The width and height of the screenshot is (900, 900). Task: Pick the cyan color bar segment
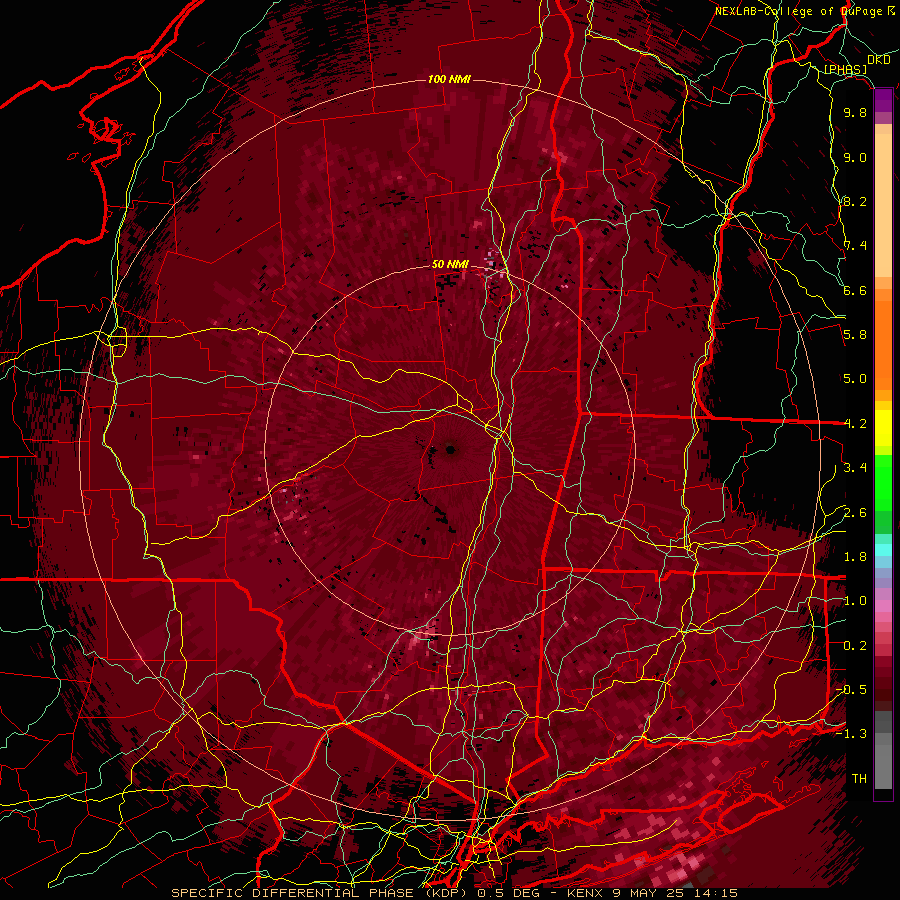pos(883,549)
